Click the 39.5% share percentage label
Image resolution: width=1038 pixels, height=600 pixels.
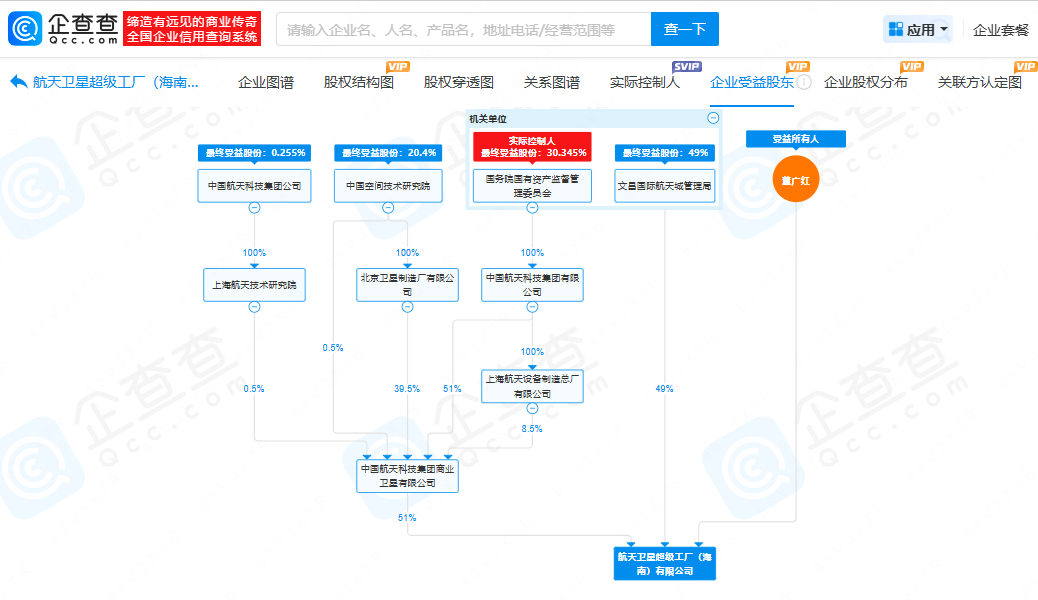(x=407, y=389)
